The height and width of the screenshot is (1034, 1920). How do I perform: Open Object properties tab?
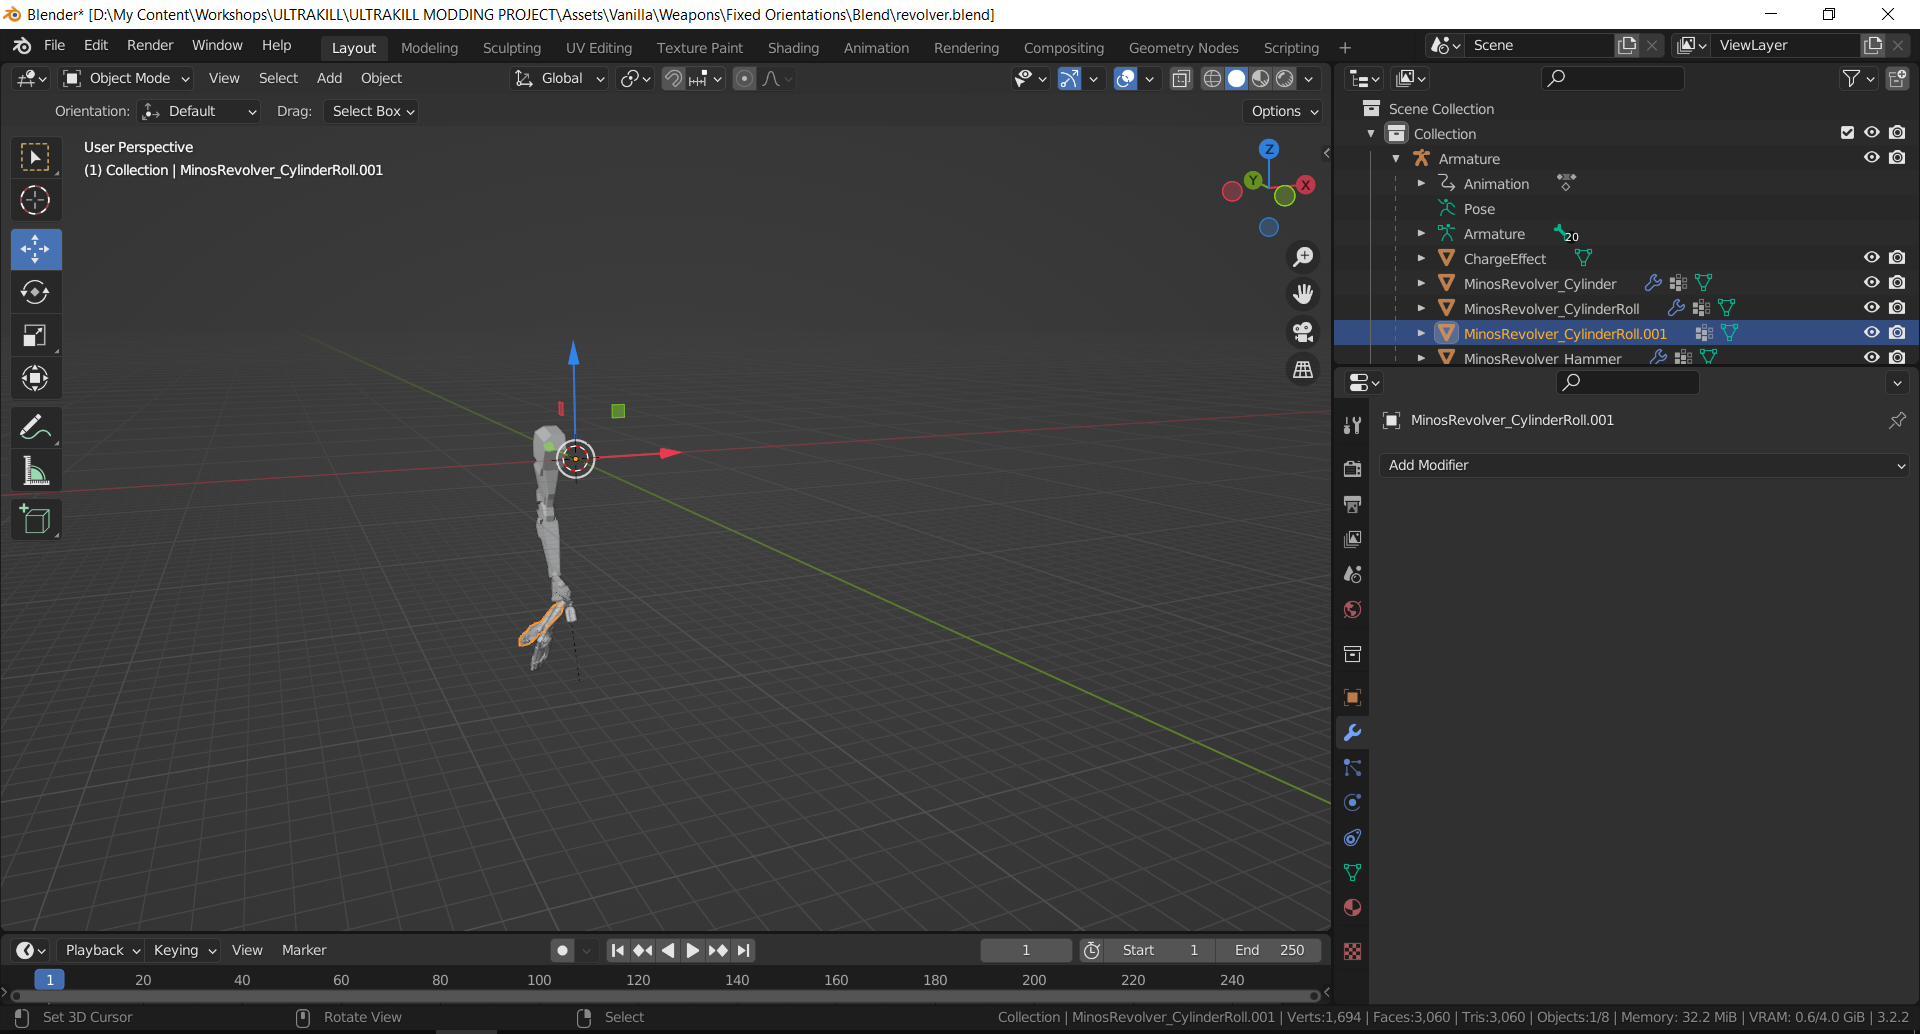coord(1352,698)
